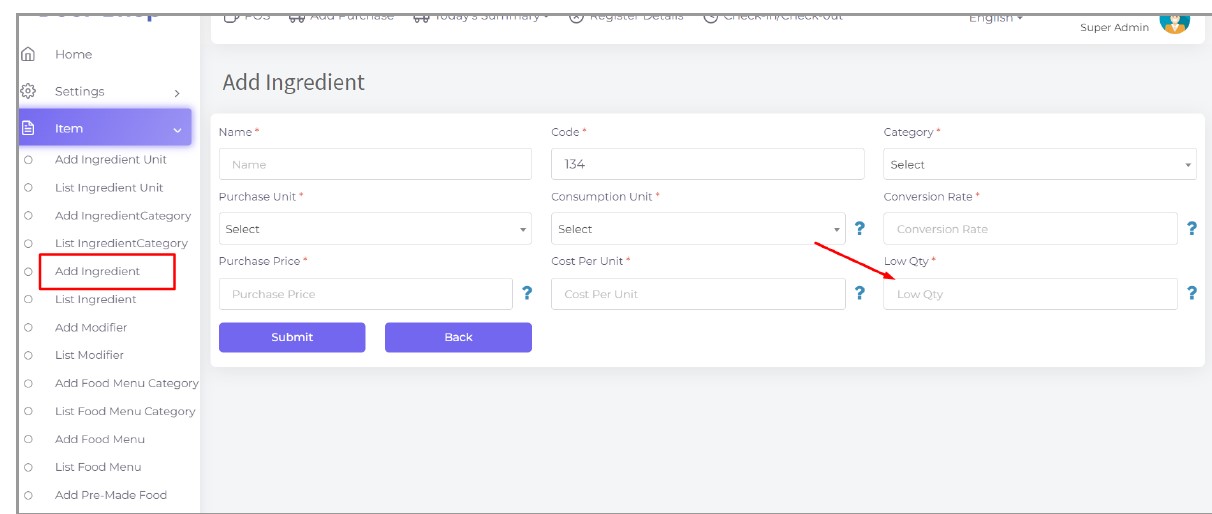The image size is (1212, 514).
Task: Click into the Name input field
Action: [x=375, y=165]
